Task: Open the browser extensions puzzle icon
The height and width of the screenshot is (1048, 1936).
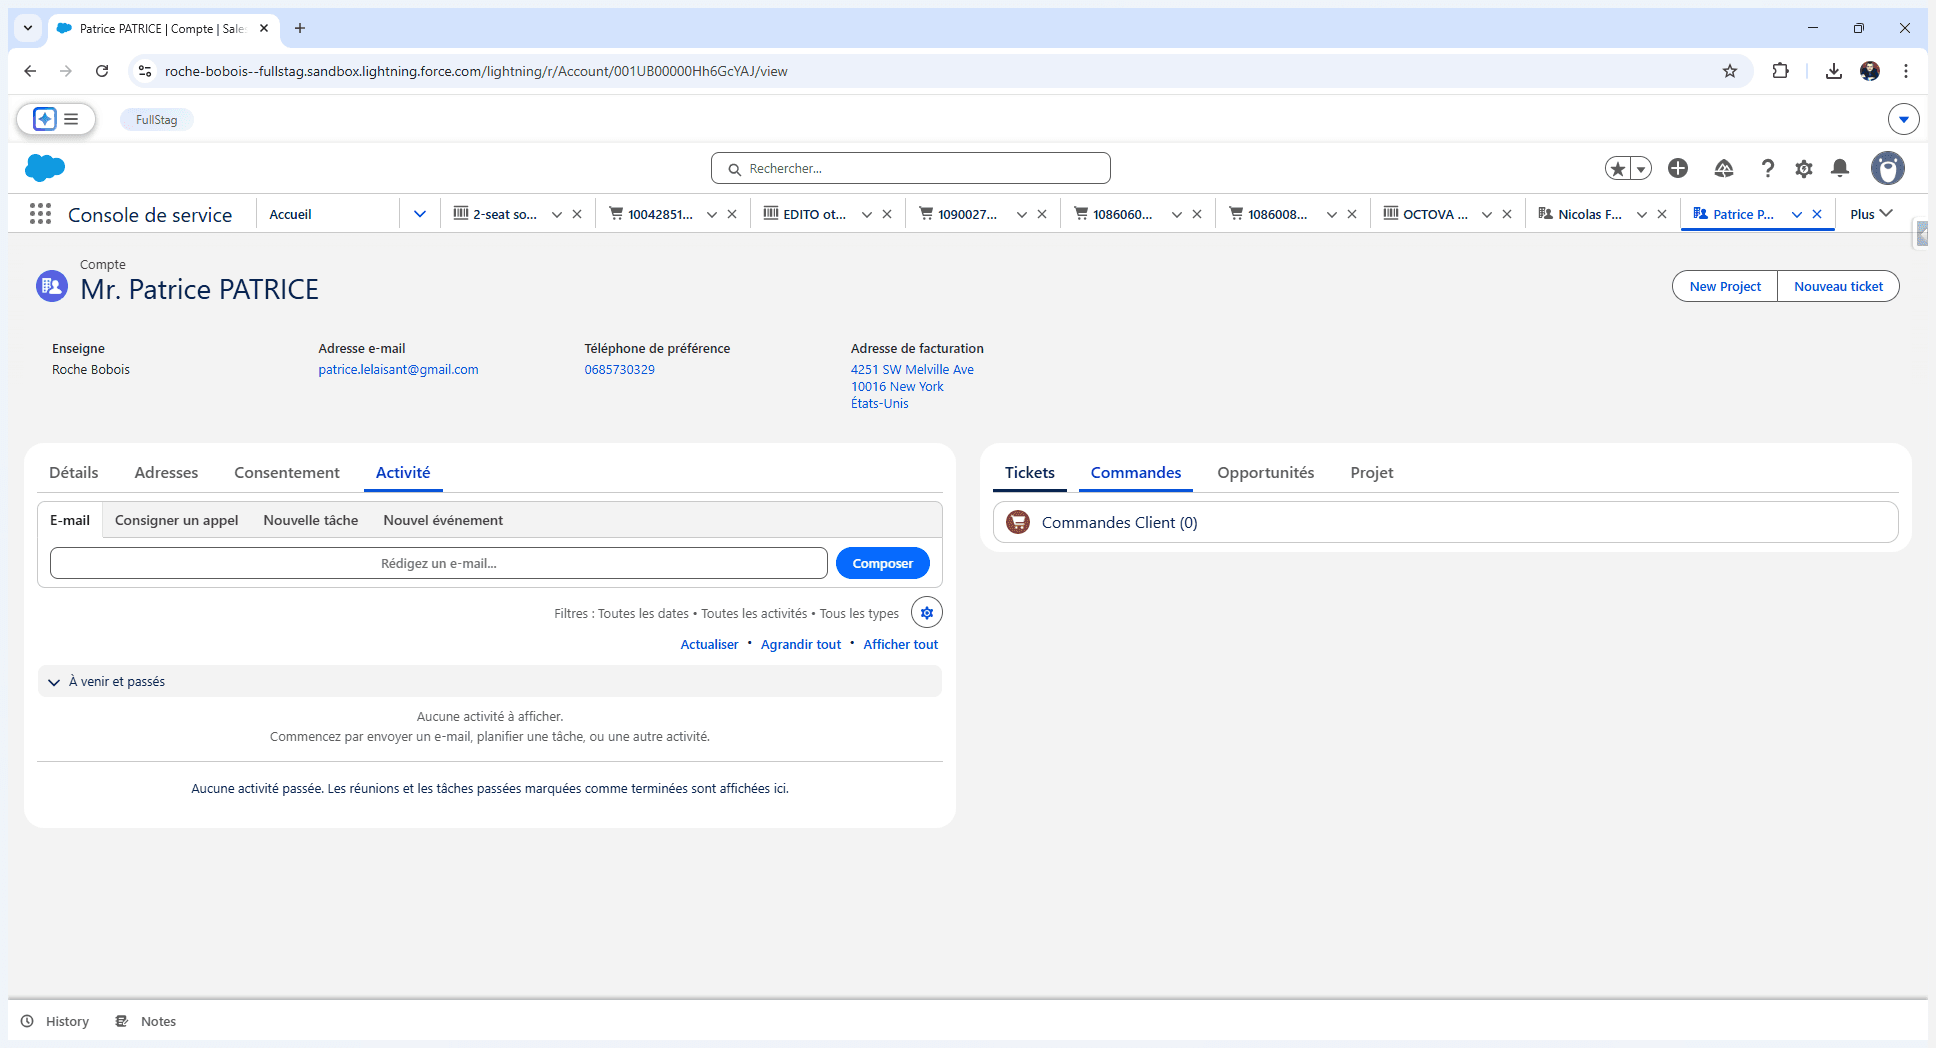Action: (1780, 71)
